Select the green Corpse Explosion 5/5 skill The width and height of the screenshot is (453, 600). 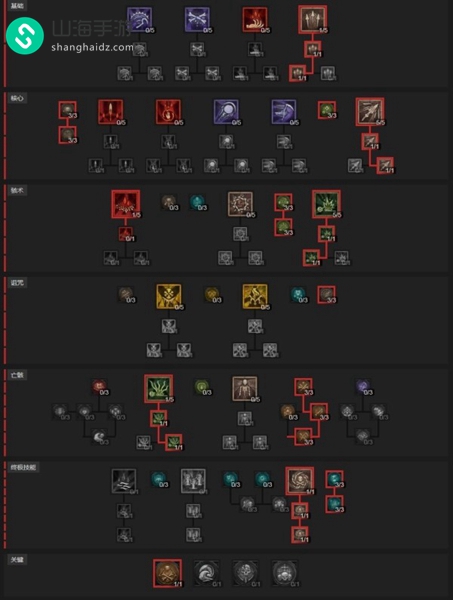click(326, 204)
